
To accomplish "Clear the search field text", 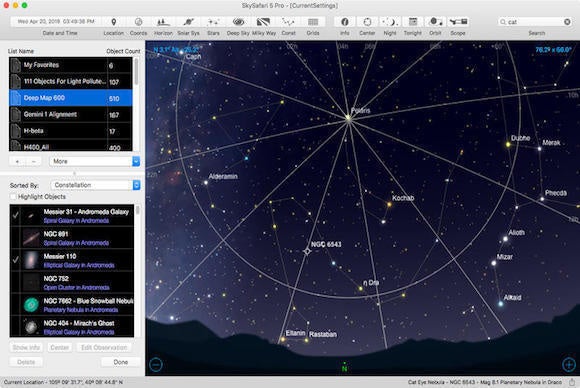I will [567, 22].
